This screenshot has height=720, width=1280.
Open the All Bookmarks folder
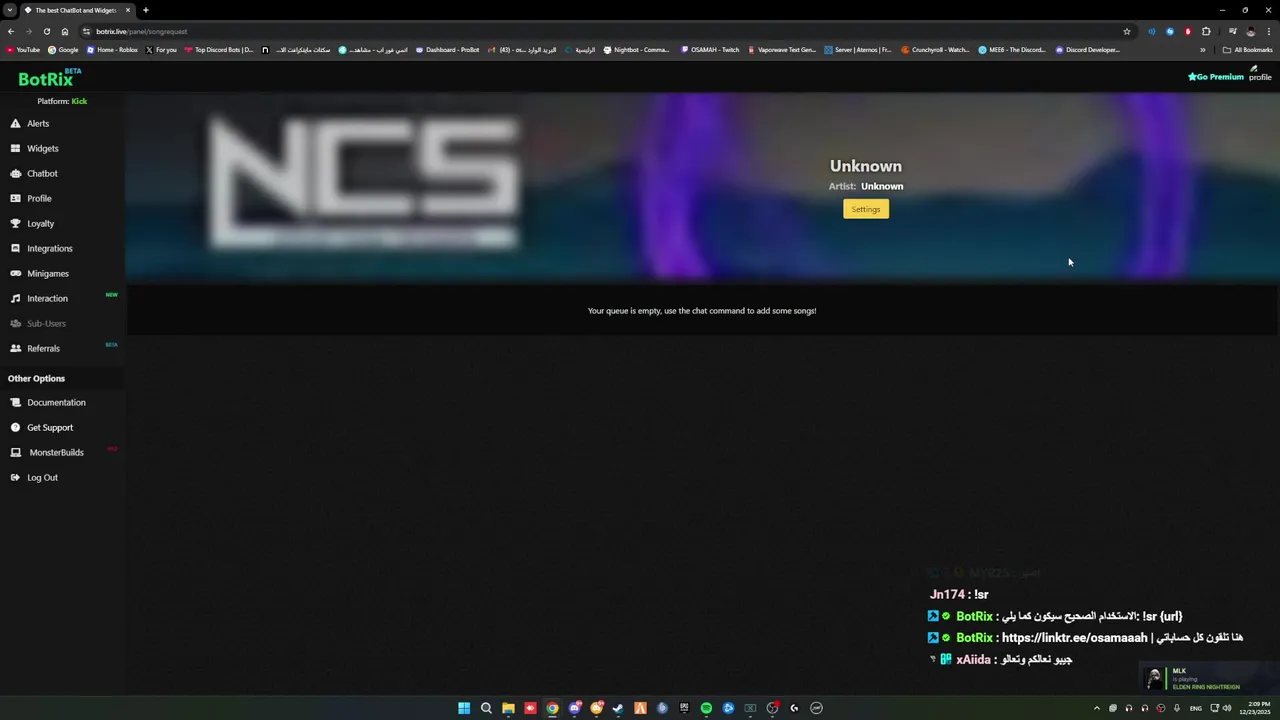(x=1247, y=50)
